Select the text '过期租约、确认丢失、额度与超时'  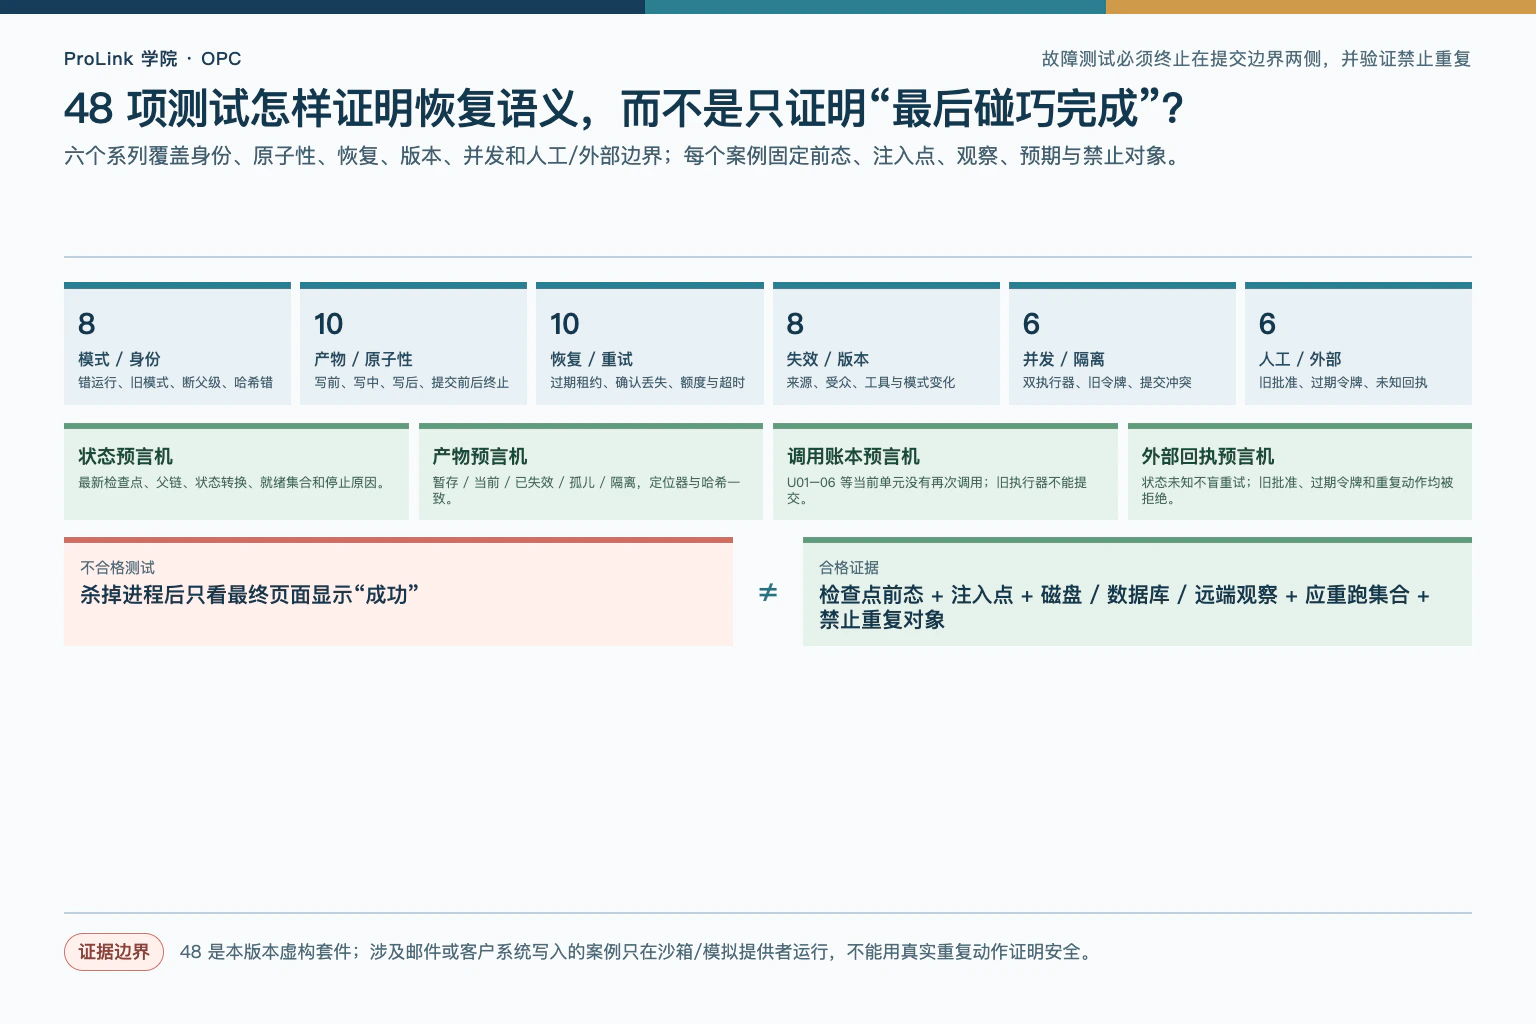[x=647, y=383]
